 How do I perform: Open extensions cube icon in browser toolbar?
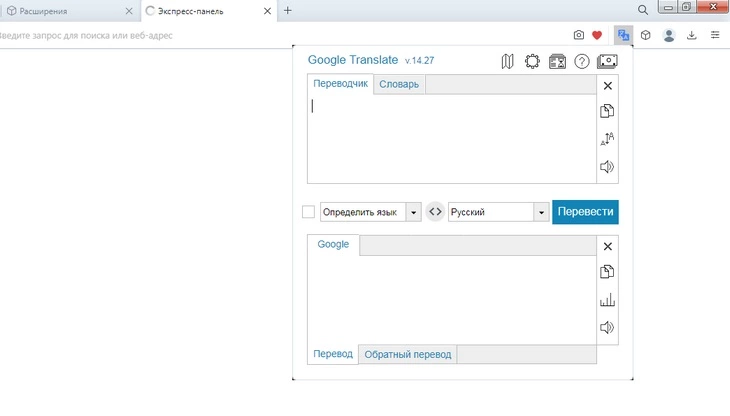(x=646, y=35)
